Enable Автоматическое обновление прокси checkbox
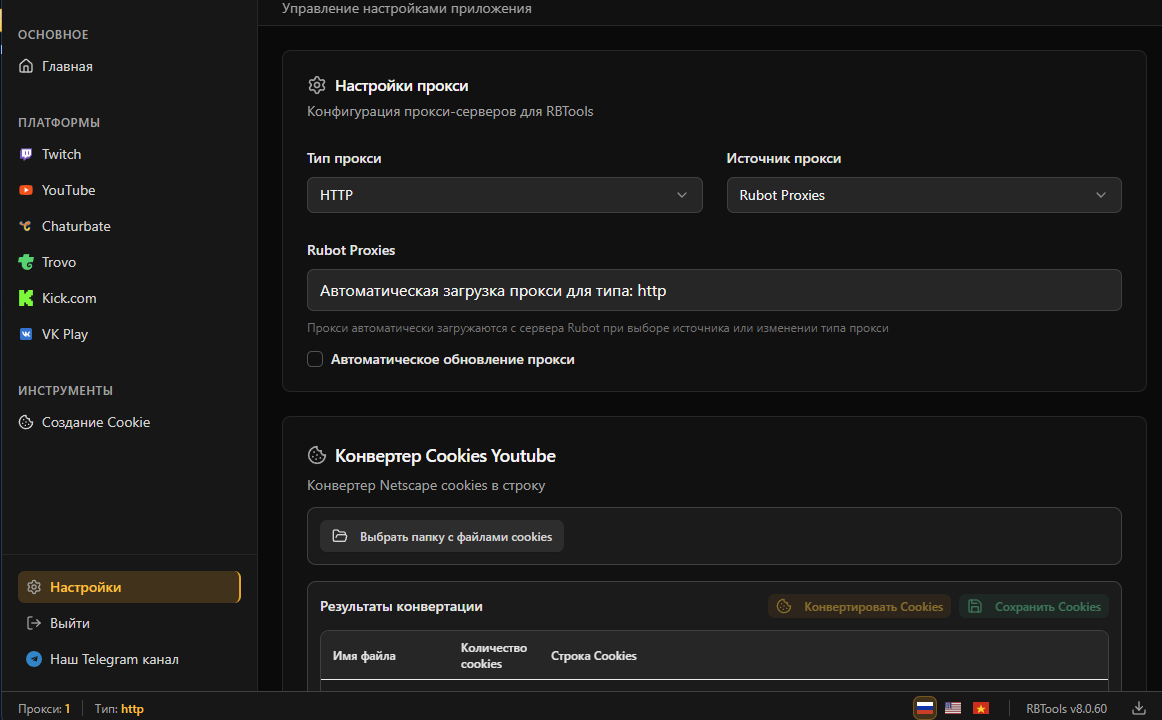This screenshot has height=720, width=1162. point(315,359)
